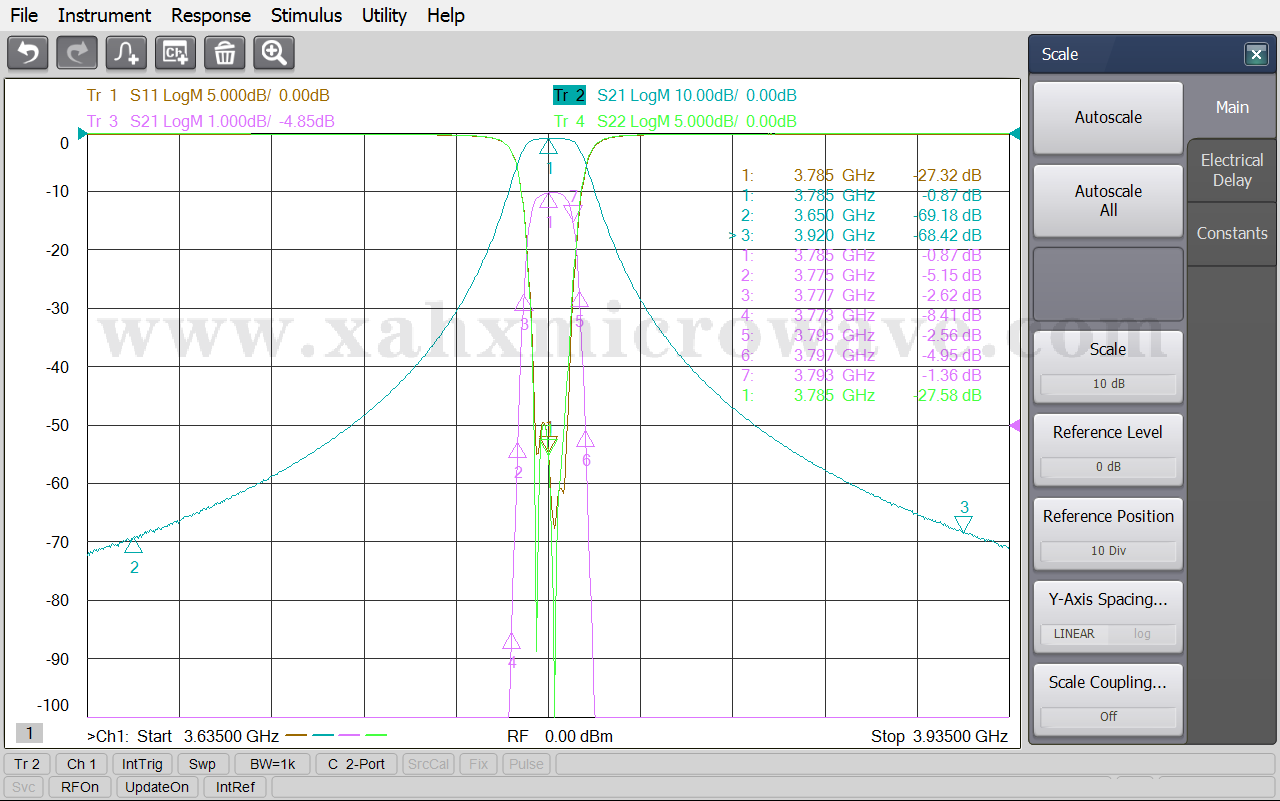The width and height of the screenshot is (1280, 801).
Task: Switch to the Main tab
Action: (x=1232, y=107)
